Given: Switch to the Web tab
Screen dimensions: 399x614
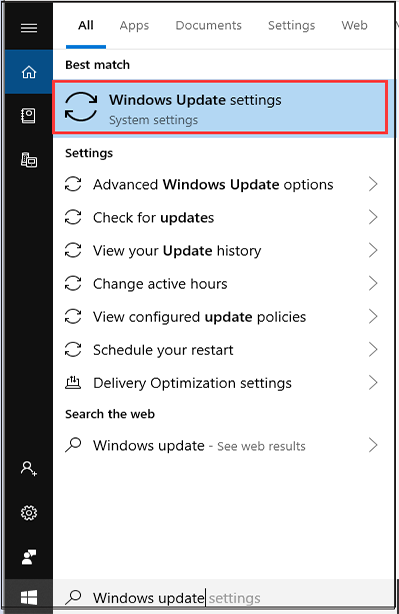Looking at the screenshot, I should click(354, 25).
